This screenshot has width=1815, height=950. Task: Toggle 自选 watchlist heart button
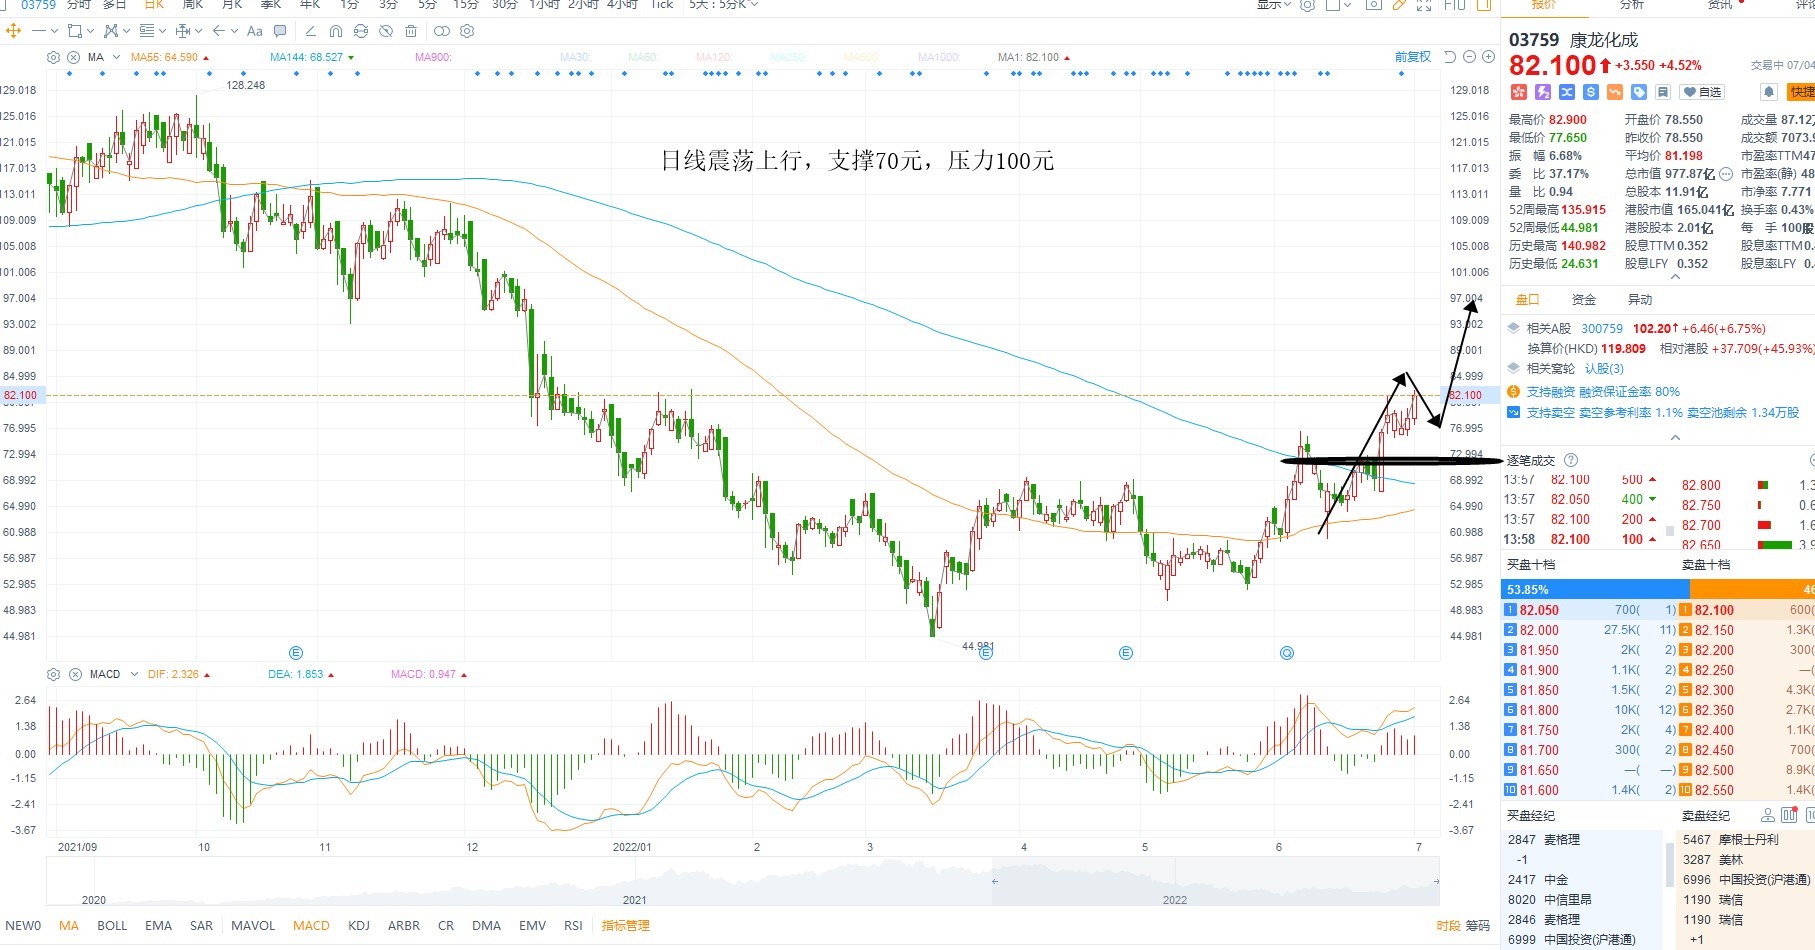pos(1702,92)
